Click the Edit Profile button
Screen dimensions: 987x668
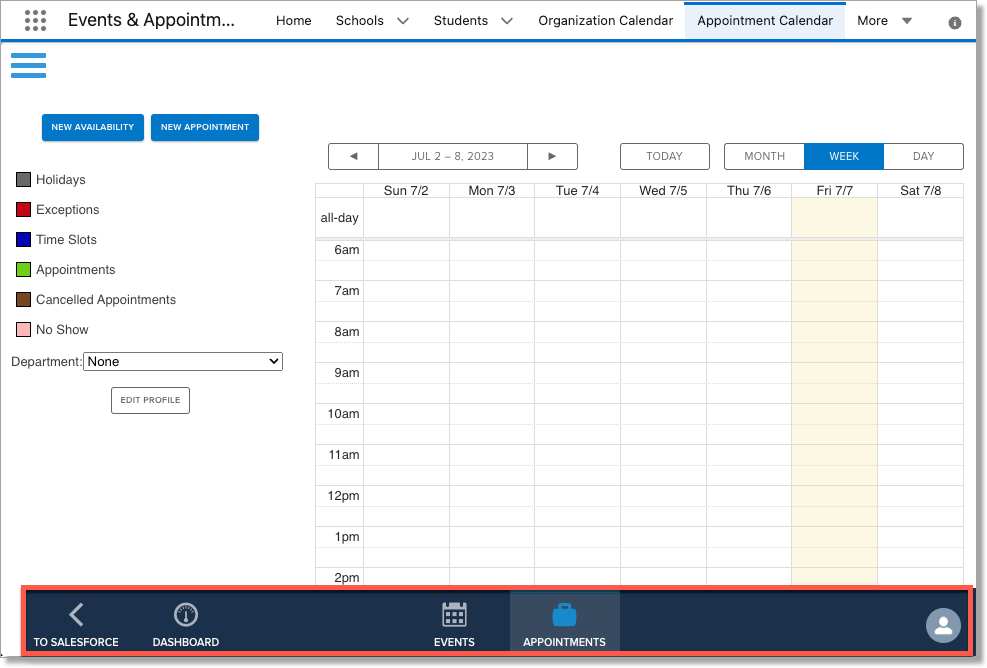(x=150, y=400)
